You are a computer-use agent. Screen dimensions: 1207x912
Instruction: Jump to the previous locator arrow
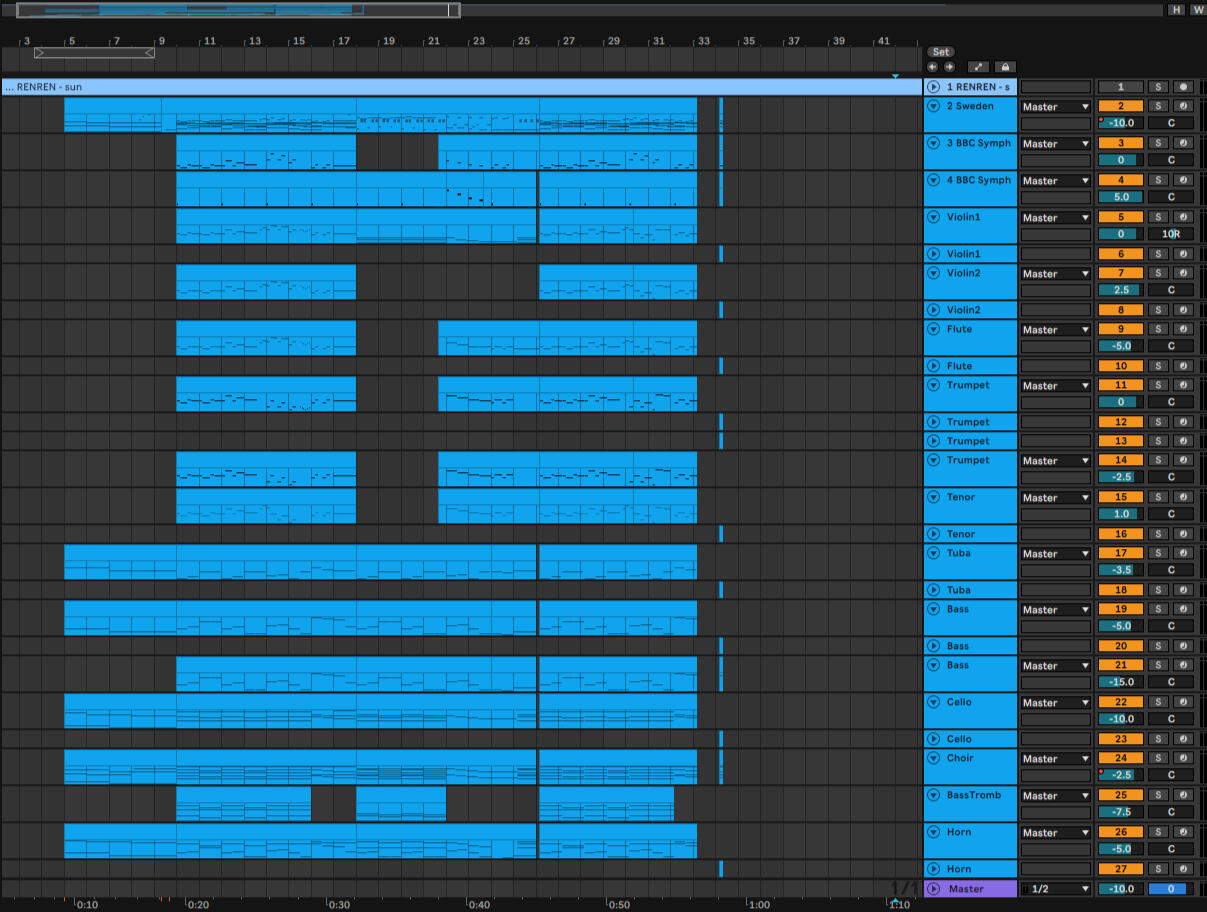click(x=933, y=67)
